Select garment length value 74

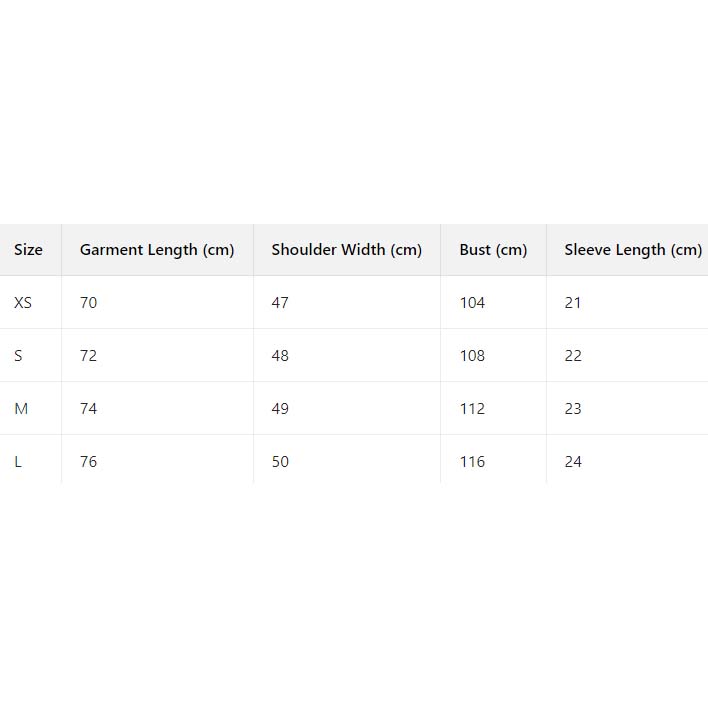89,409
